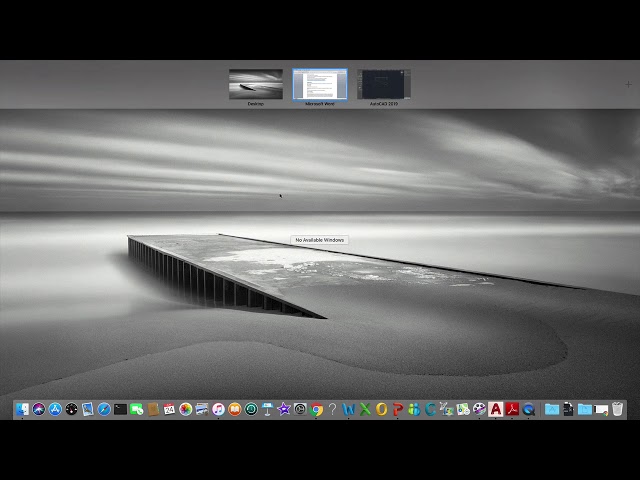Add a new desktop space with plus button
The width and height of the screenshot is (640, 480).
(628, 84)
